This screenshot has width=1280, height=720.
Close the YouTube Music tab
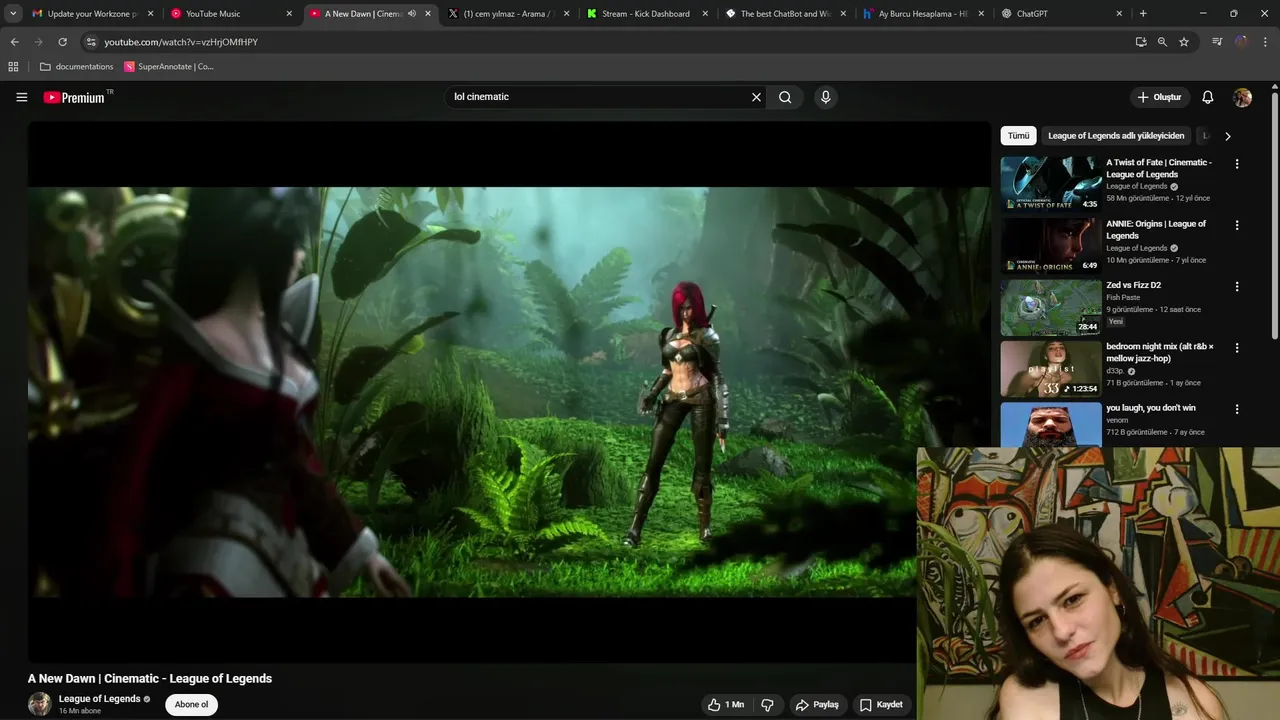point(290,14)
